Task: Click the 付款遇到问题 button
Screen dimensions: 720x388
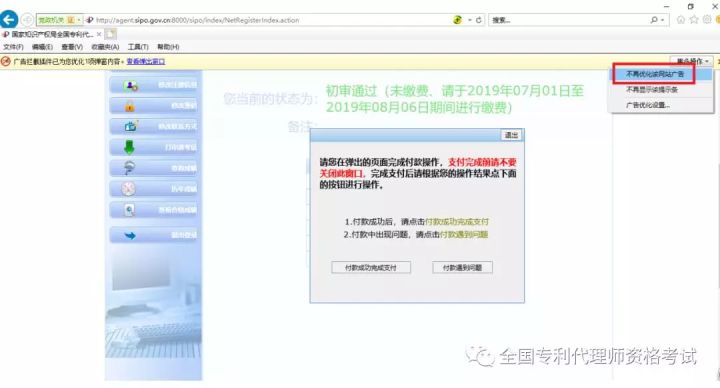Action: point(462,268)
